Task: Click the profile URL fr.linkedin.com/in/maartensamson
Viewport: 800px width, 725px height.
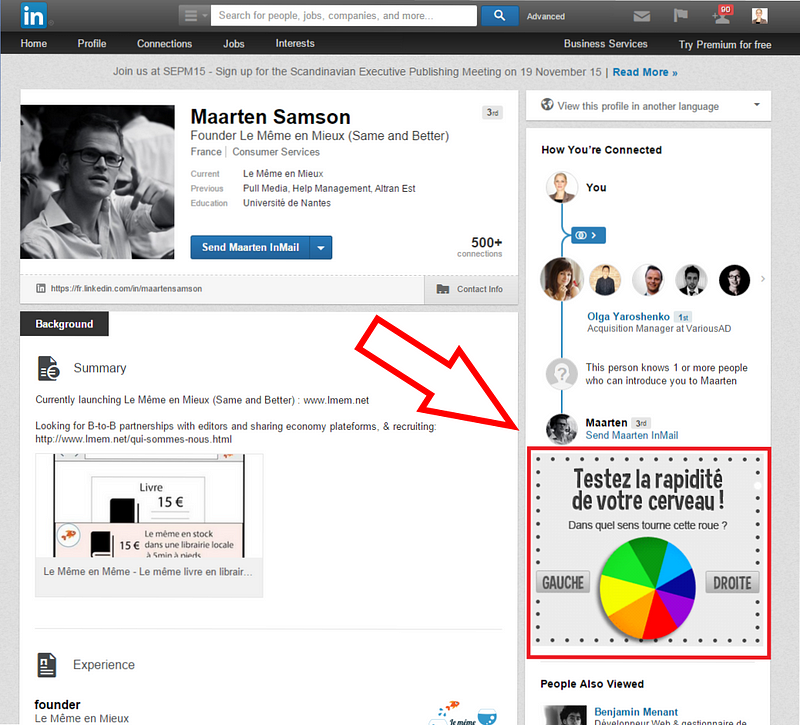Action: [x=126, y=289]
